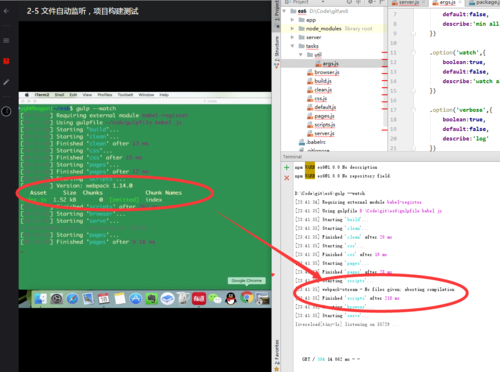Expand the server folder in project tree
The width and height of the screenshot is (500, 372).
point(292,37)
